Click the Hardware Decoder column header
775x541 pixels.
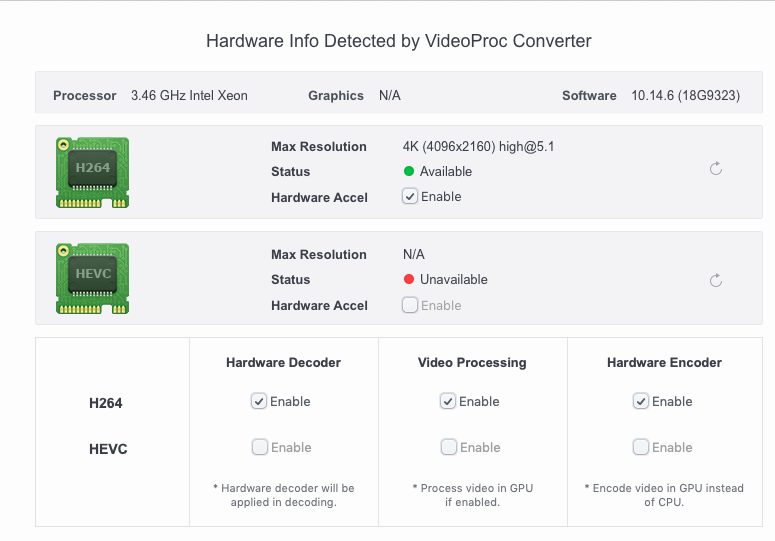[284, 363]
